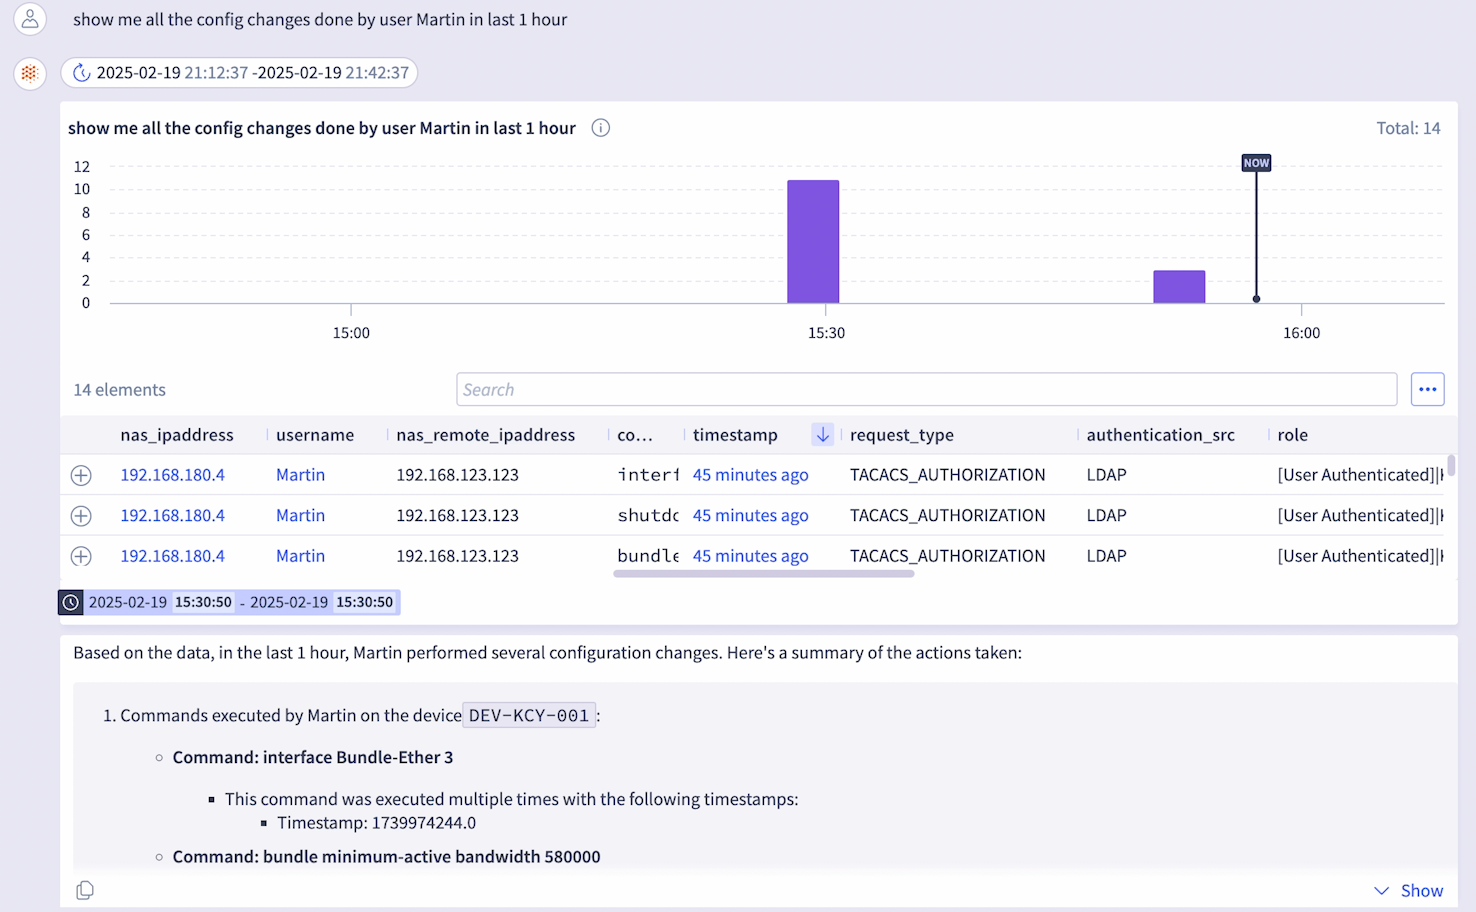Click Martin username in the bundle row
The width and height of the screenshot is (1476, 912).
click(x=300, y=556)
